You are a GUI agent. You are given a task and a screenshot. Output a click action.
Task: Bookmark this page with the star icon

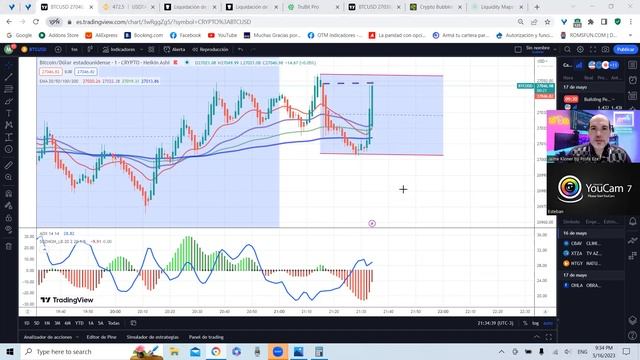tap(547, 22)
